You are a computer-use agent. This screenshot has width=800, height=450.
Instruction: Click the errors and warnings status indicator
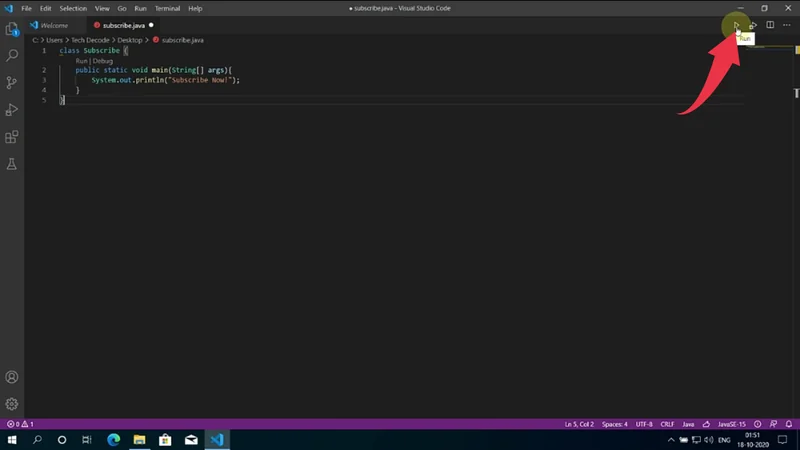(20, 424)
